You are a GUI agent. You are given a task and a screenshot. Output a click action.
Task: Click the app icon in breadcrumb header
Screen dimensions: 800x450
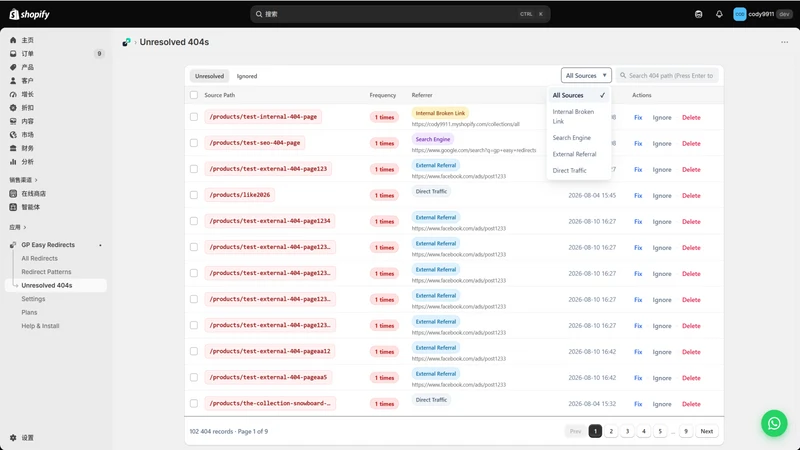pos(126,42)
